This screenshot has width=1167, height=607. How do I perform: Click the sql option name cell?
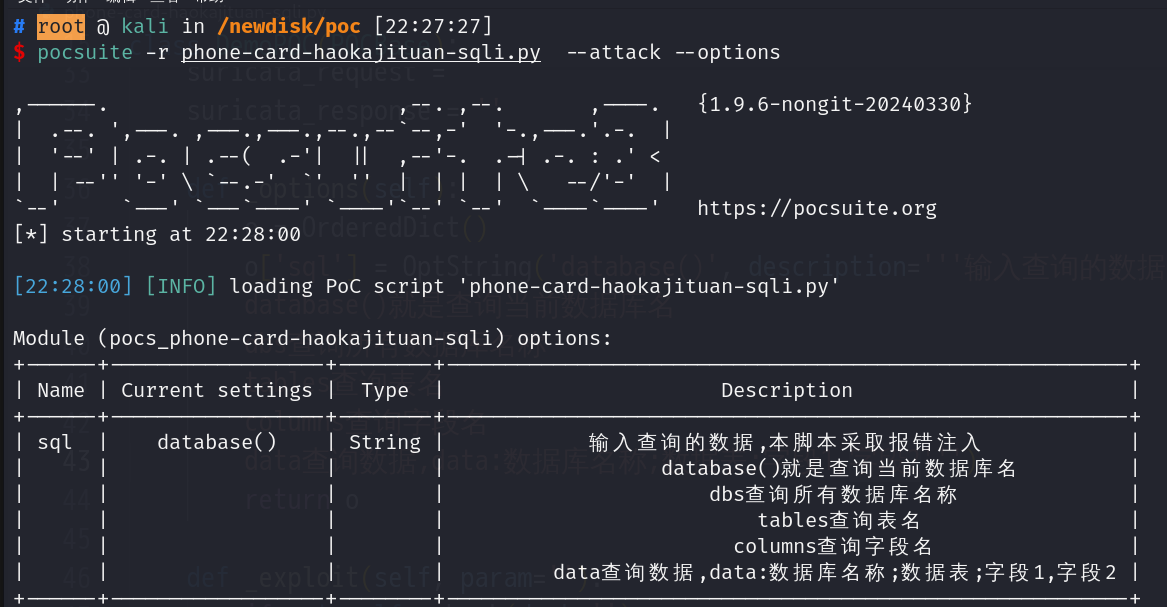click(54, 443)
